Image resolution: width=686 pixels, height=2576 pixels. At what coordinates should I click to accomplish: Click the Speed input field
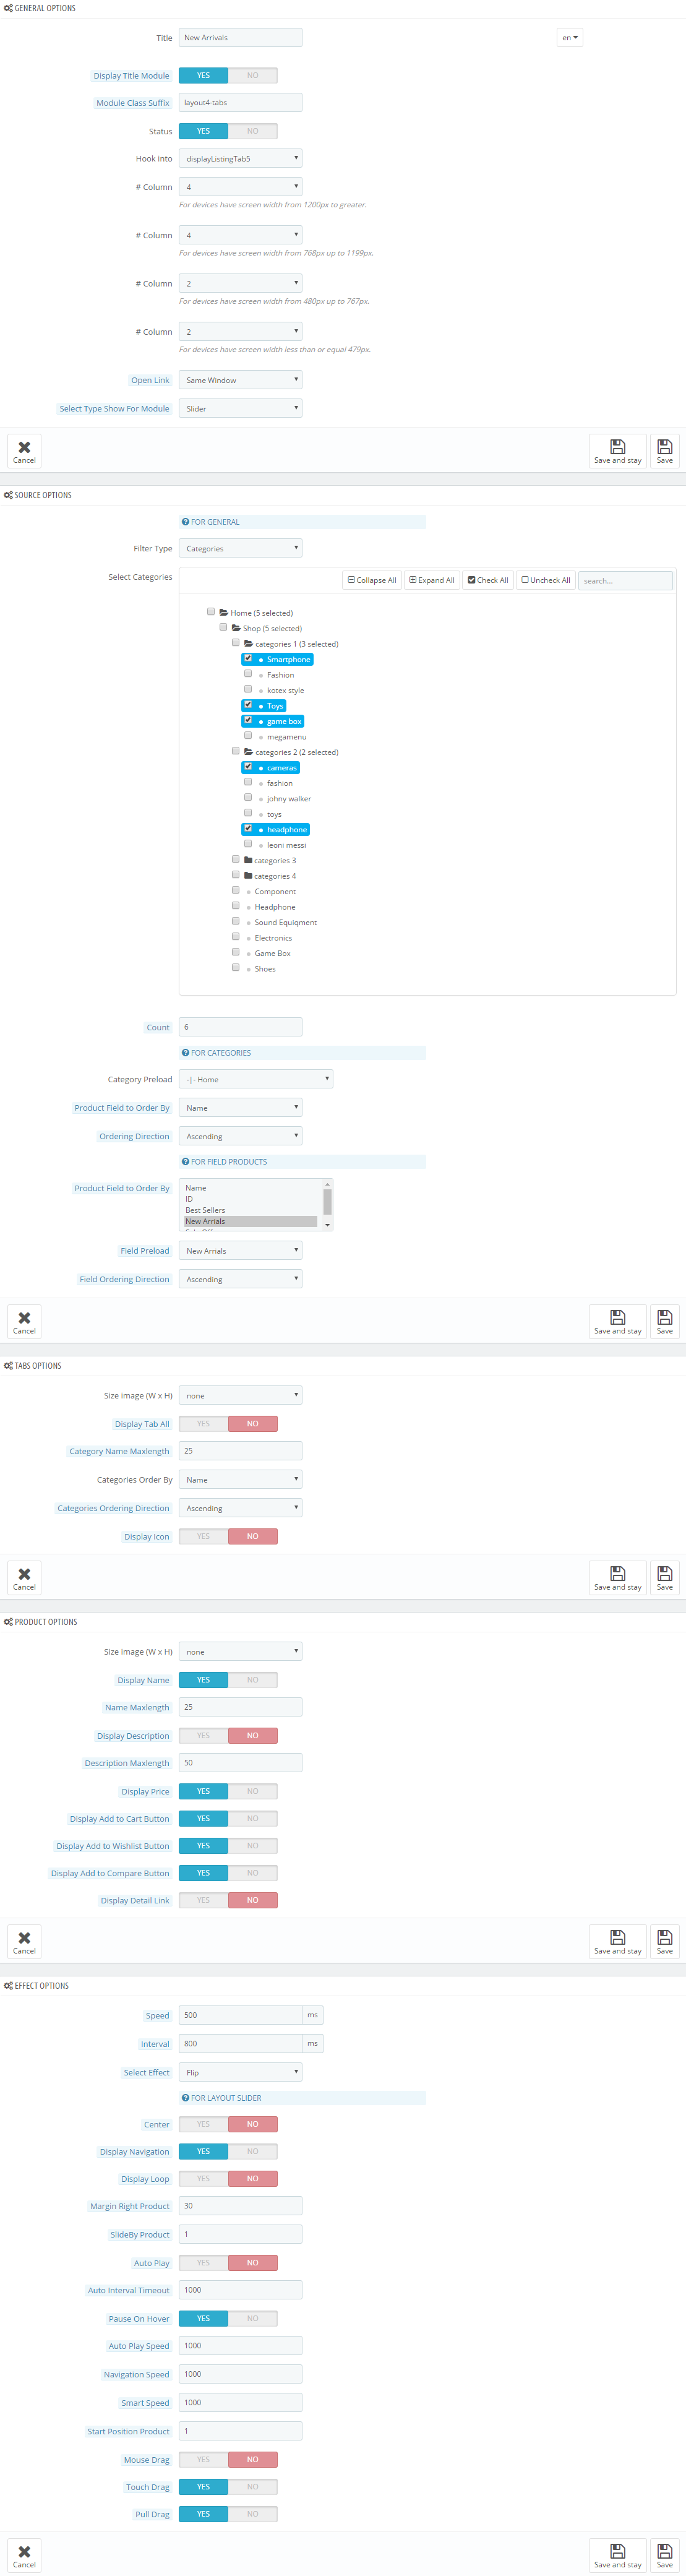240,2015
